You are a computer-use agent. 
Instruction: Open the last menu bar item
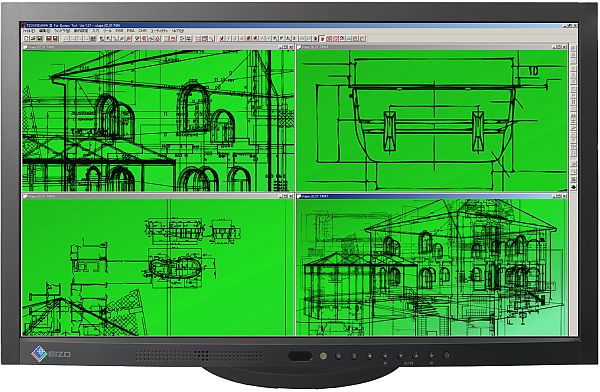[178, 31]
